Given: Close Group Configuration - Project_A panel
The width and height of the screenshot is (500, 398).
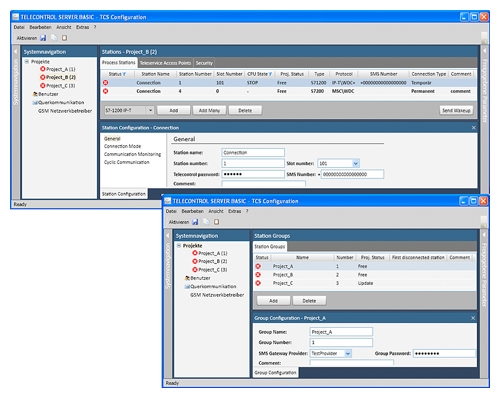Looking at the screenshot, I should [x=473, y=318].
